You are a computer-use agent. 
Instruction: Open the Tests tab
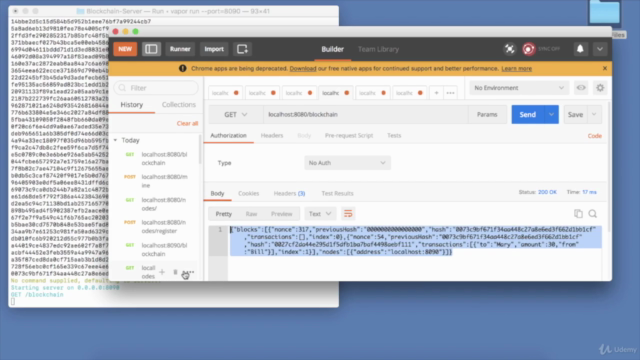coord(394,136)
